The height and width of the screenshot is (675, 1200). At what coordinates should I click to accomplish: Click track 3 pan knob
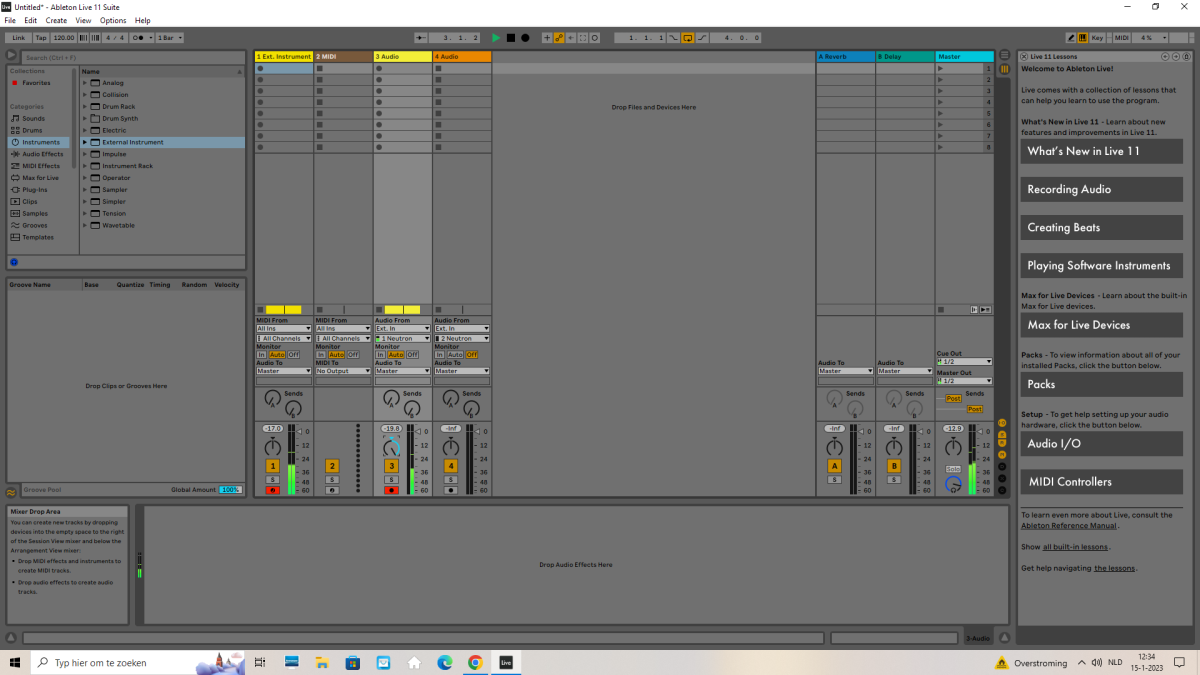tap(391, 447)
